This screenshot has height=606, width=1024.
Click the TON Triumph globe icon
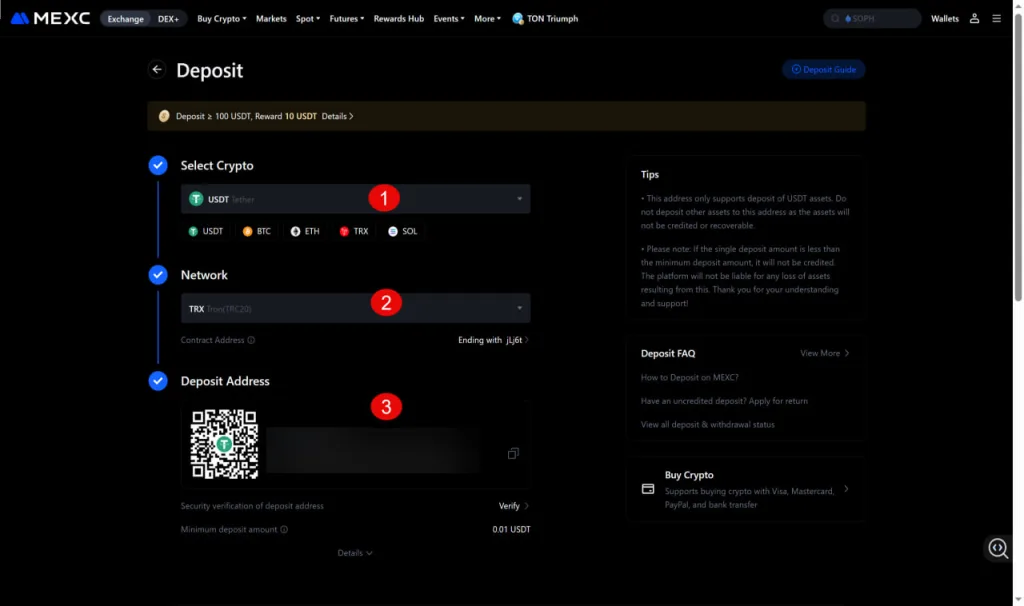(518, 18)
